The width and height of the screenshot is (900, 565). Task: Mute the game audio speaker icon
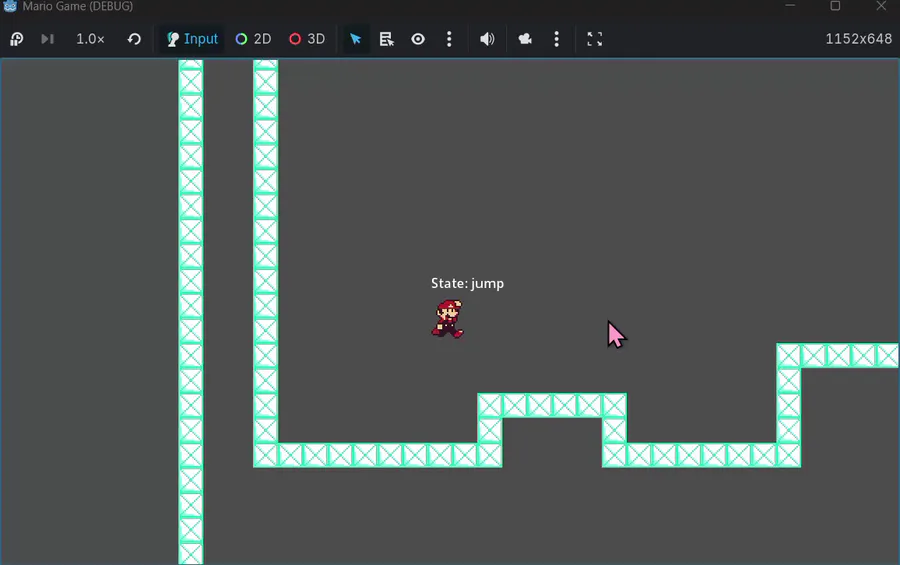click(x=487, y=39)
